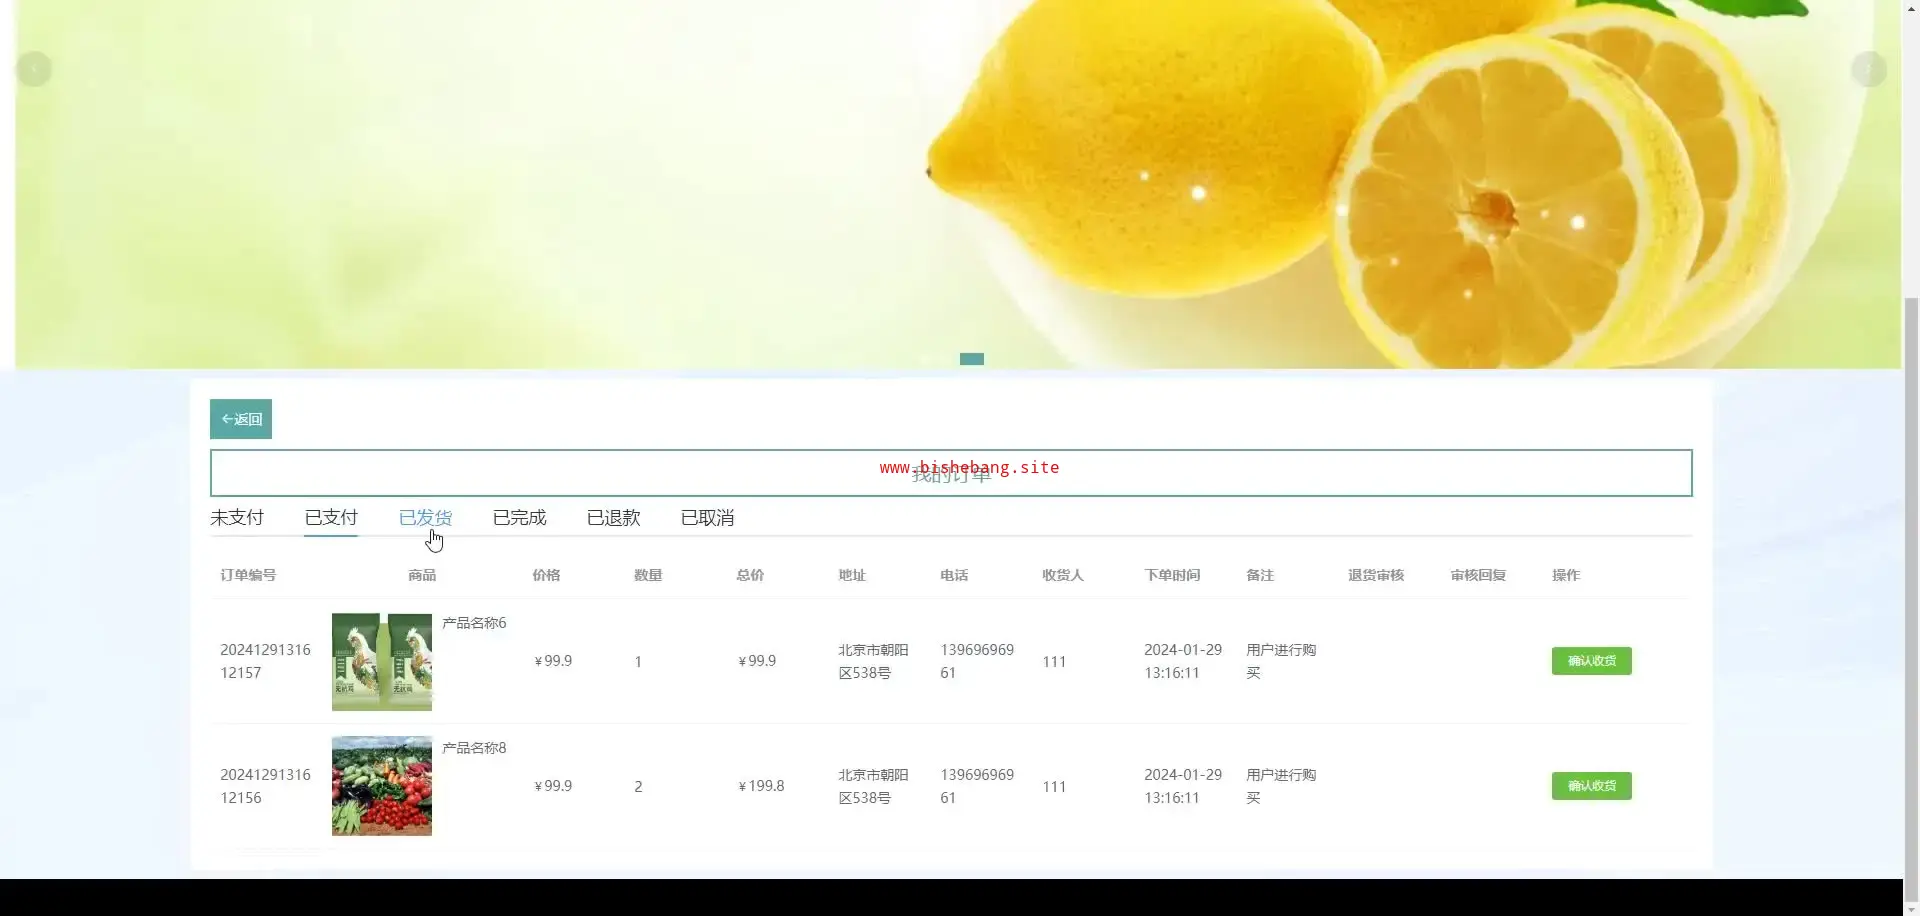
Task: Click the 产品名称8 product name
Action: 474,748
